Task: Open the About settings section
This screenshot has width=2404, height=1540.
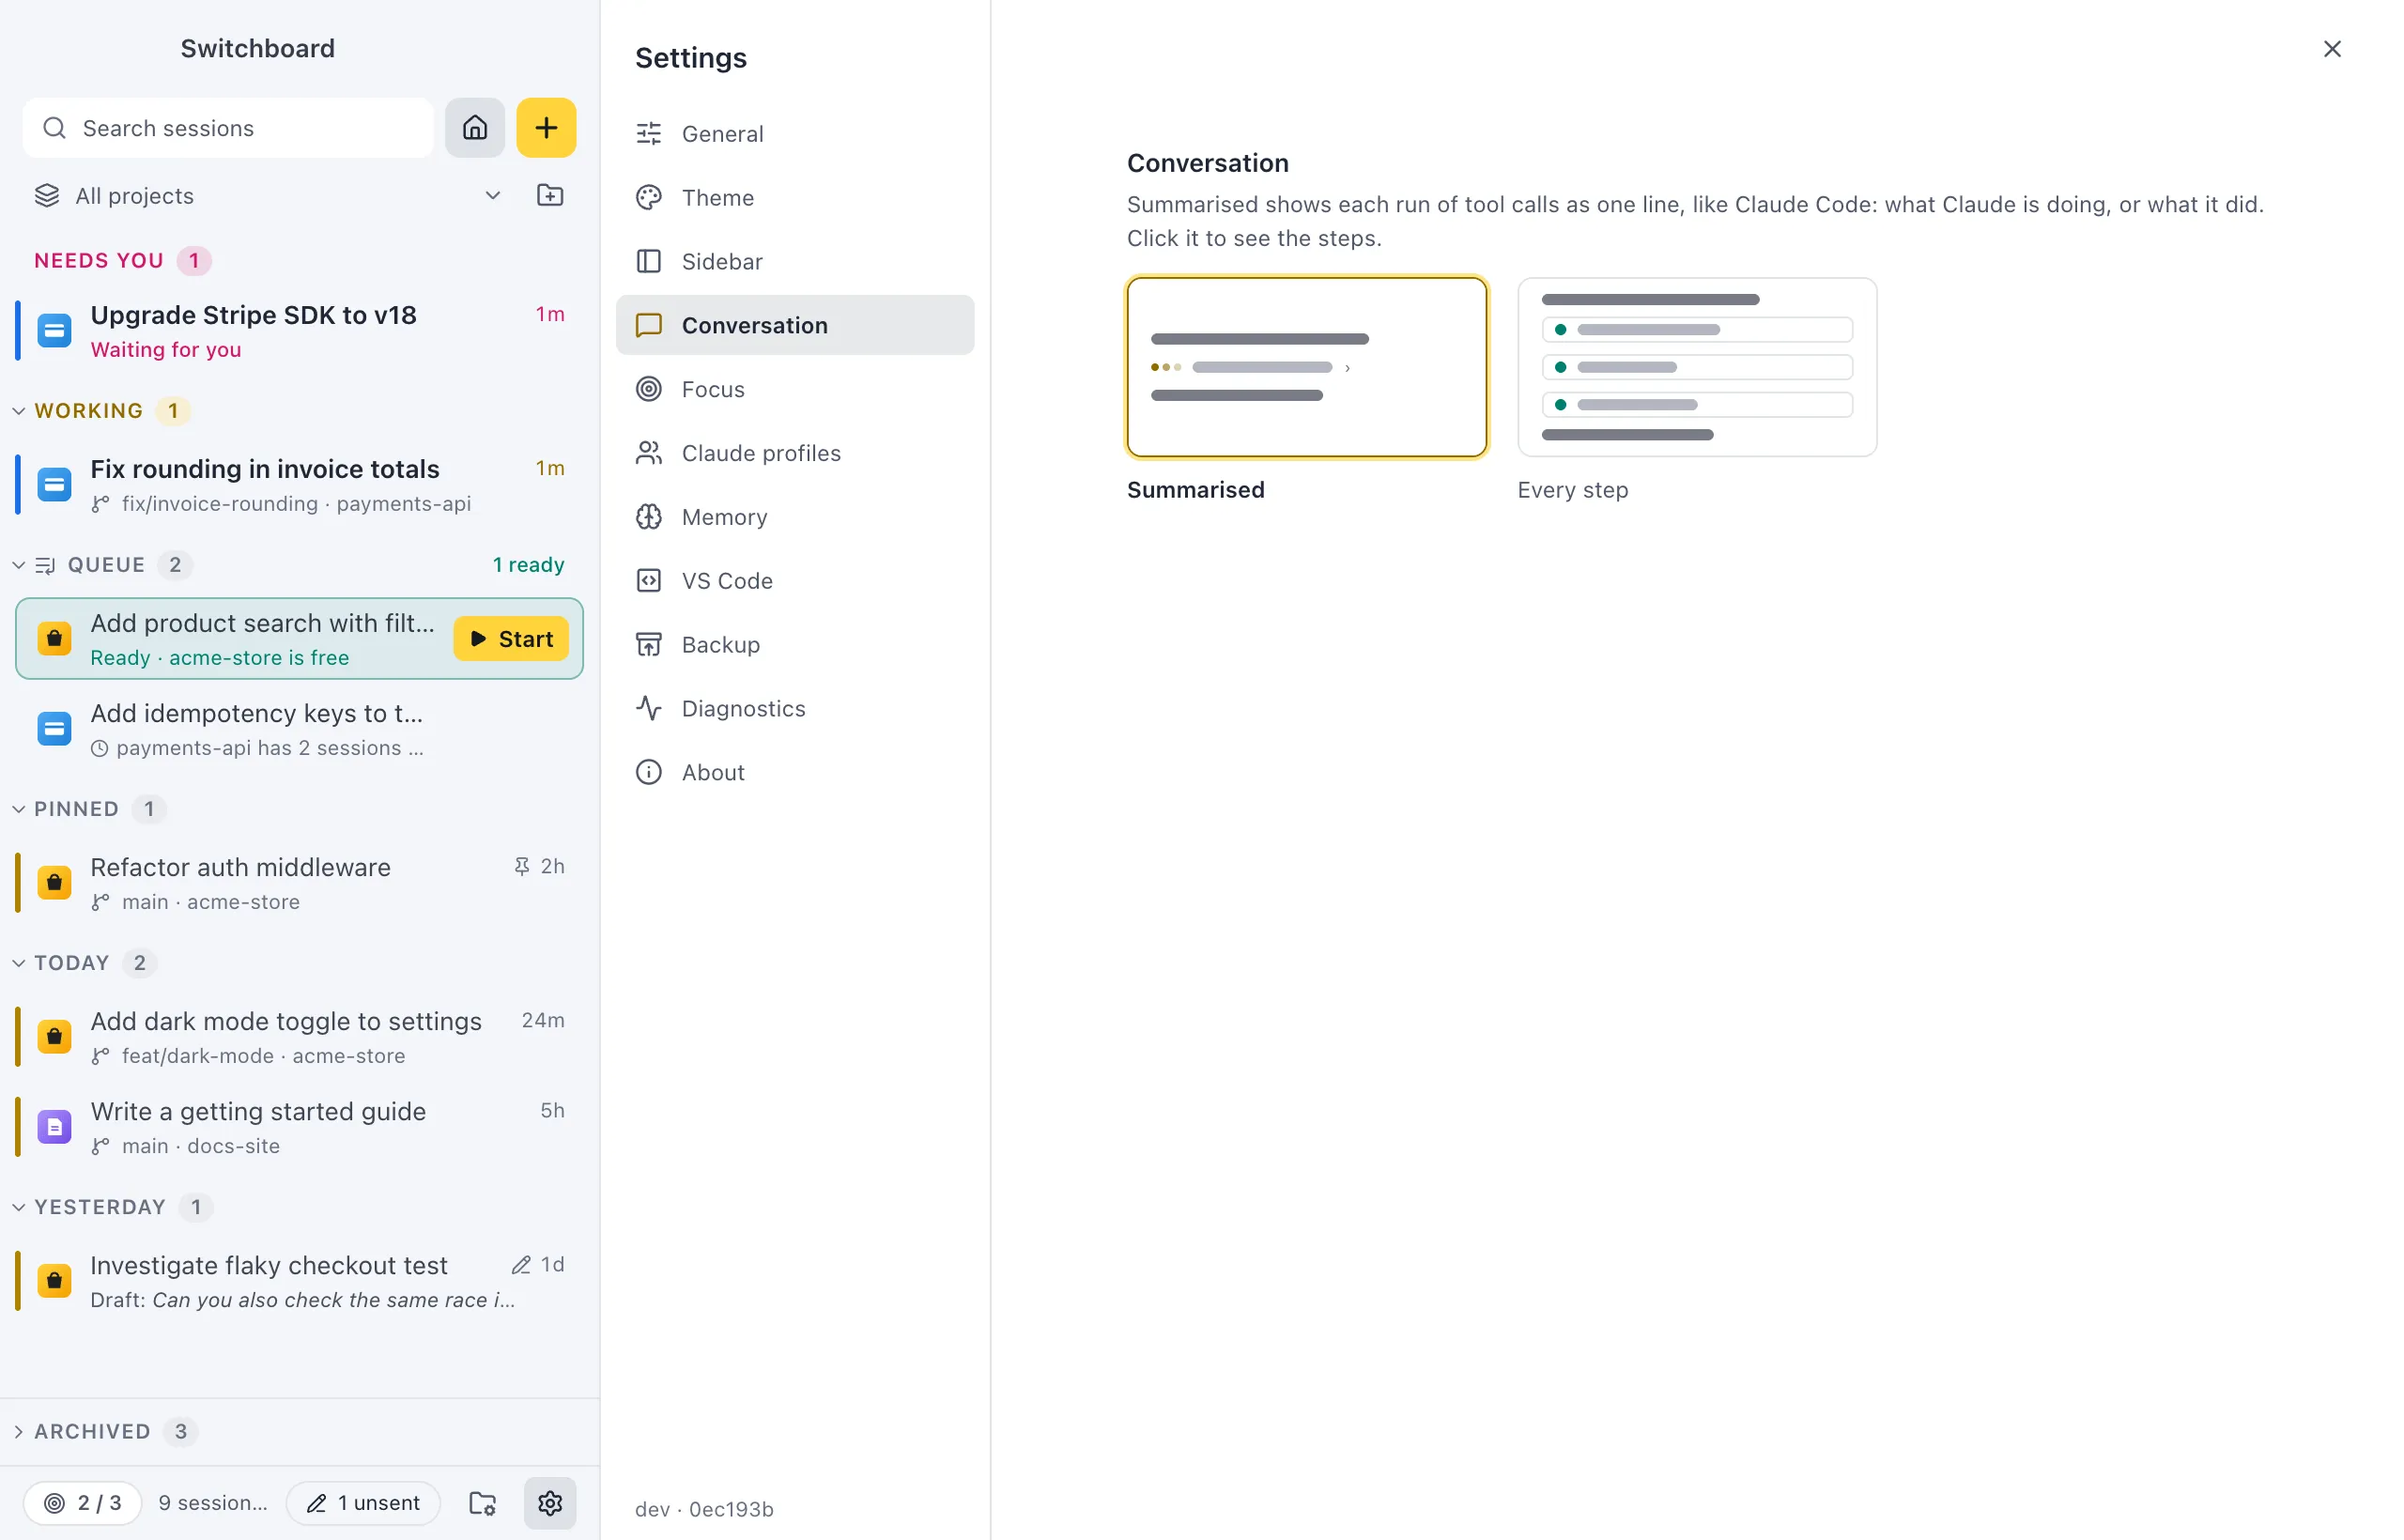Action: pyautogui.click(x=795, y=773)
